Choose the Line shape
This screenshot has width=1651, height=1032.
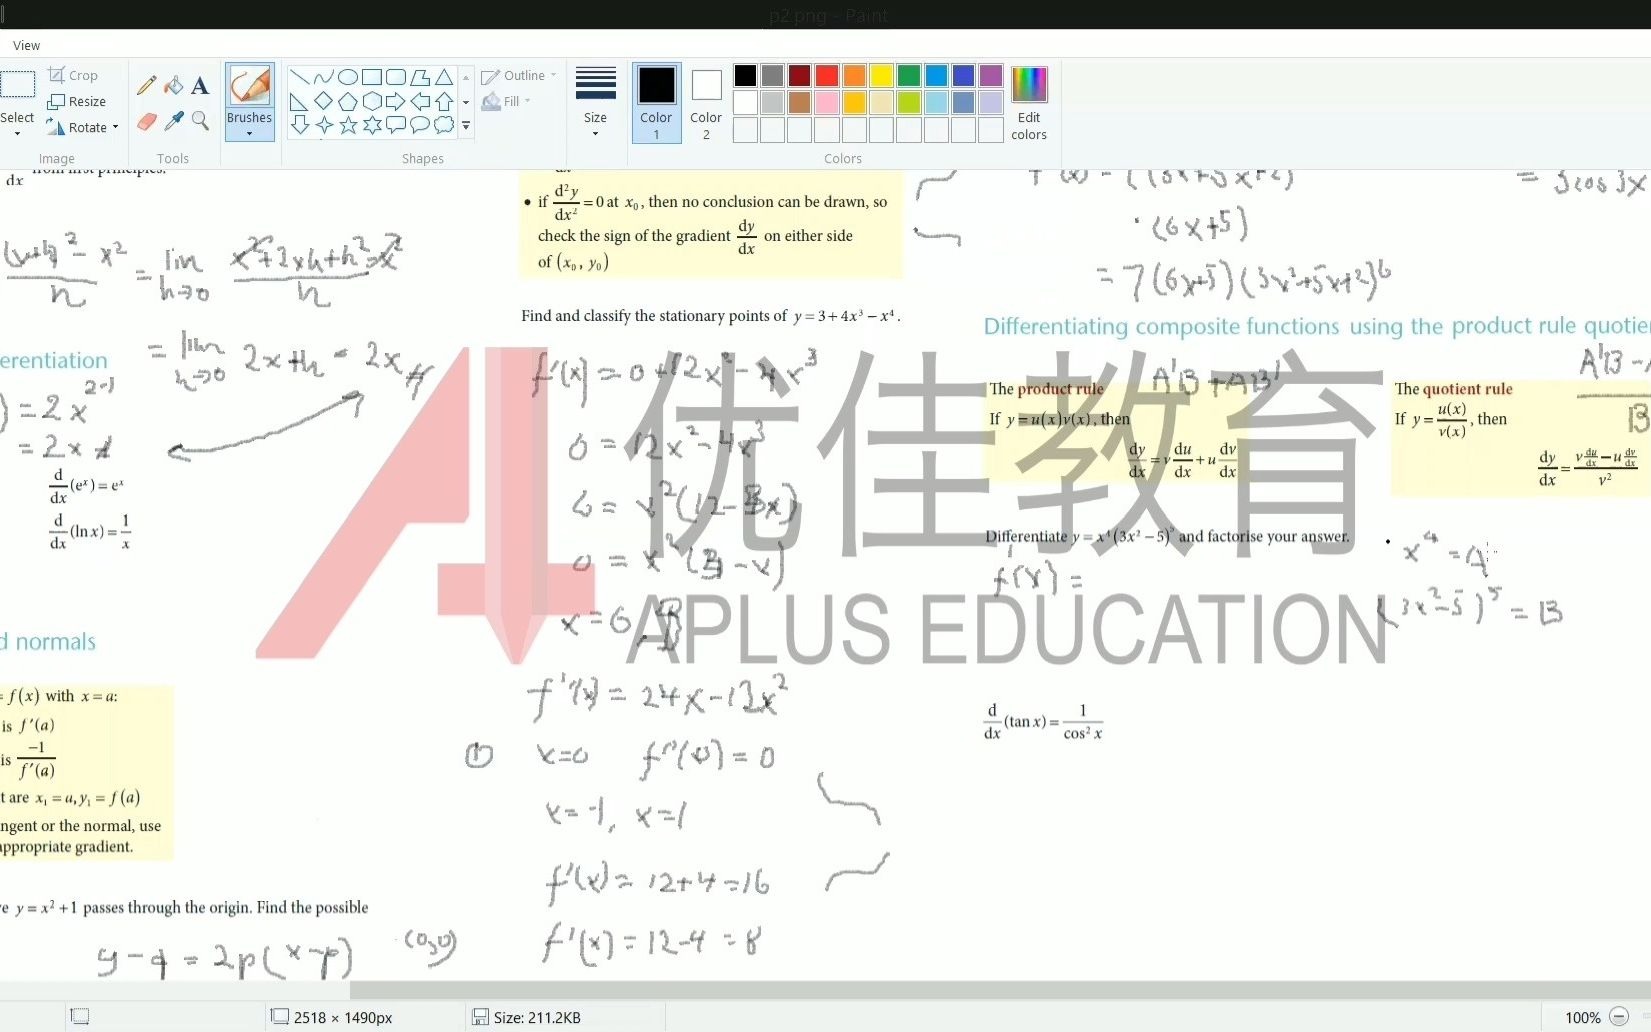(x=299, y=77)
